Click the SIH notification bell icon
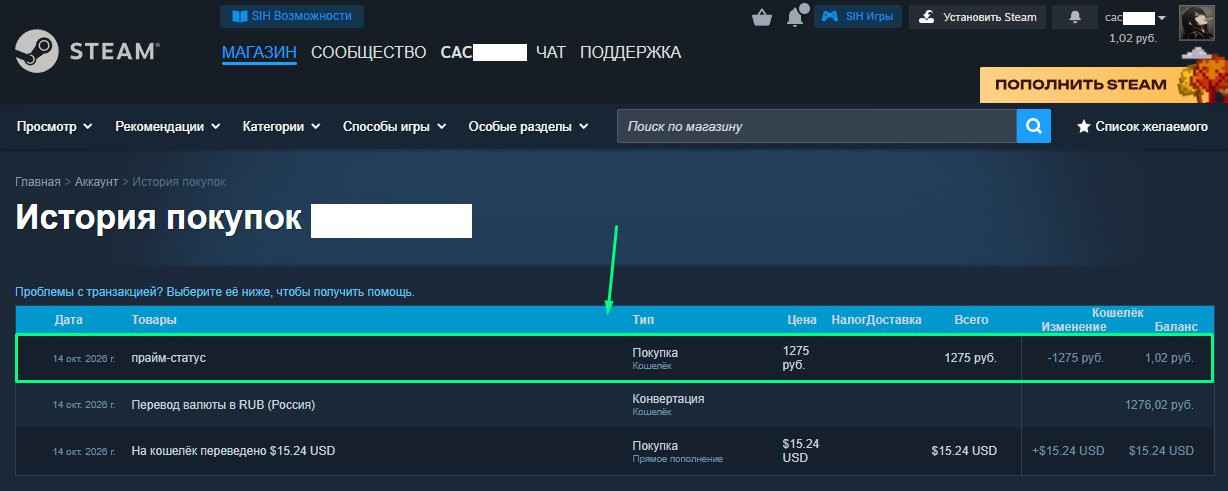Screen dimensions: 1228x491 point(796,17)
